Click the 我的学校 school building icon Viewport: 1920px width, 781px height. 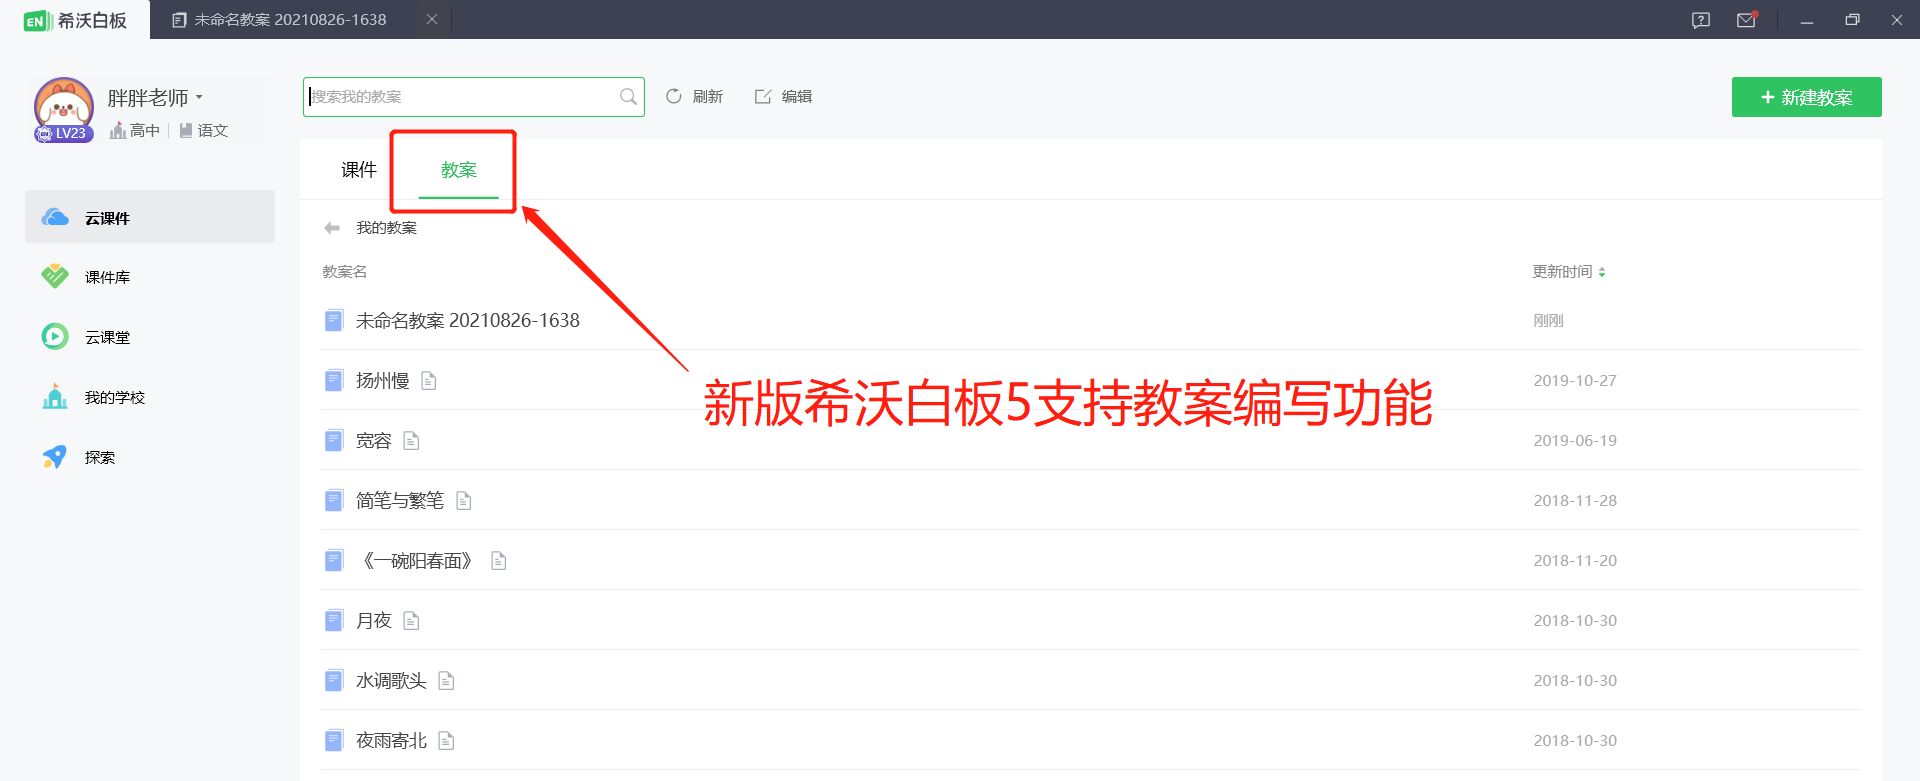point(55,396)
